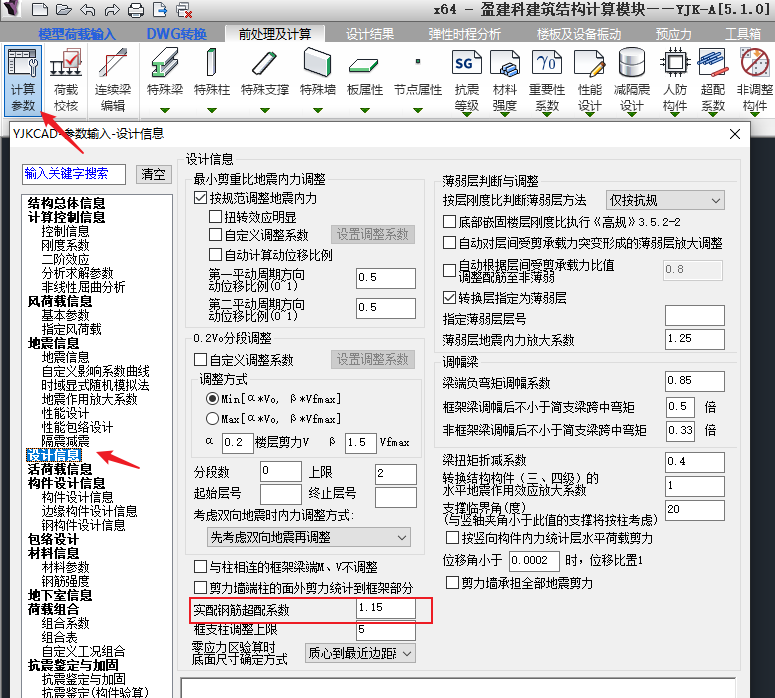Select the 节点属性 icon
Image resolution: width=775 pixels, height=698 pixels.
point(418,62)
